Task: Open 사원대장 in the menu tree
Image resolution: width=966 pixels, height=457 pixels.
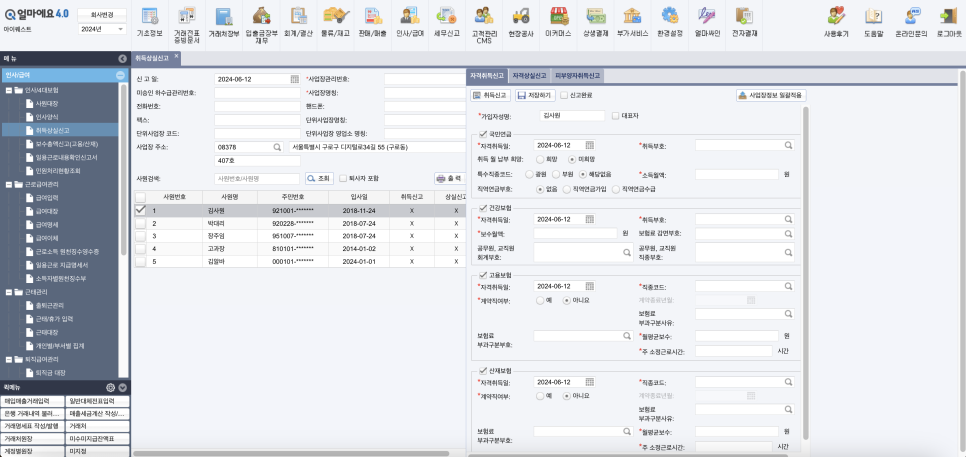Action: [x=47, y=103]
